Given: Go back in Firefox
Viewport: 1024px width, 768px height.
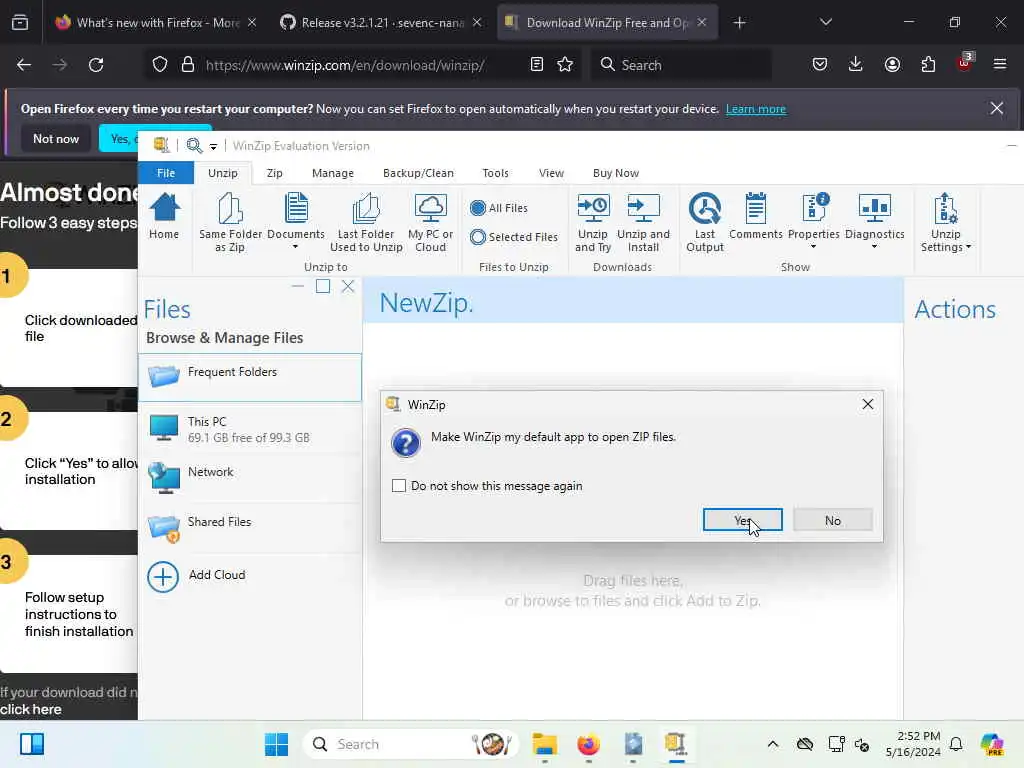Looking at the screenshot, I should coord(24,65).
